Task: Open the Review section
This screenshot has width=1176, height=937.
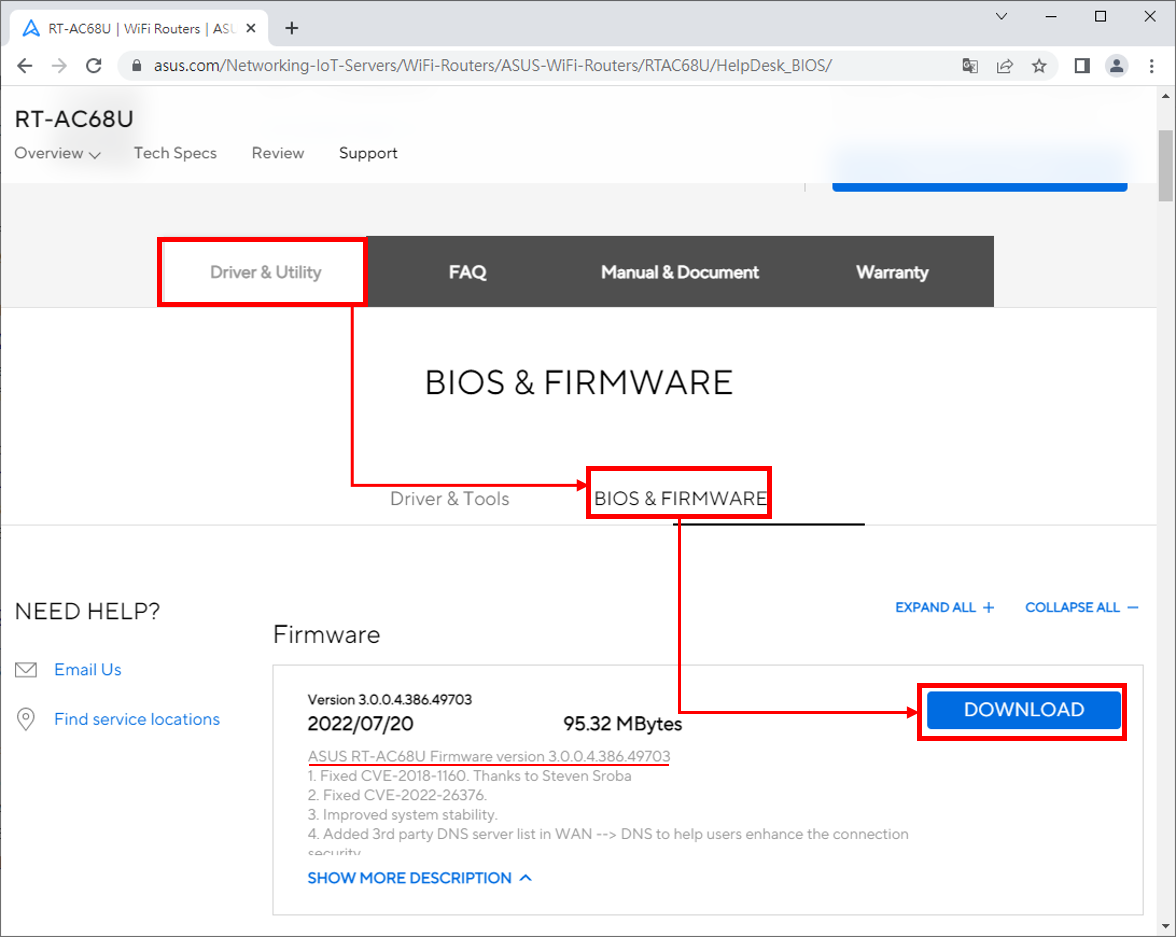Action: (278, 153)
